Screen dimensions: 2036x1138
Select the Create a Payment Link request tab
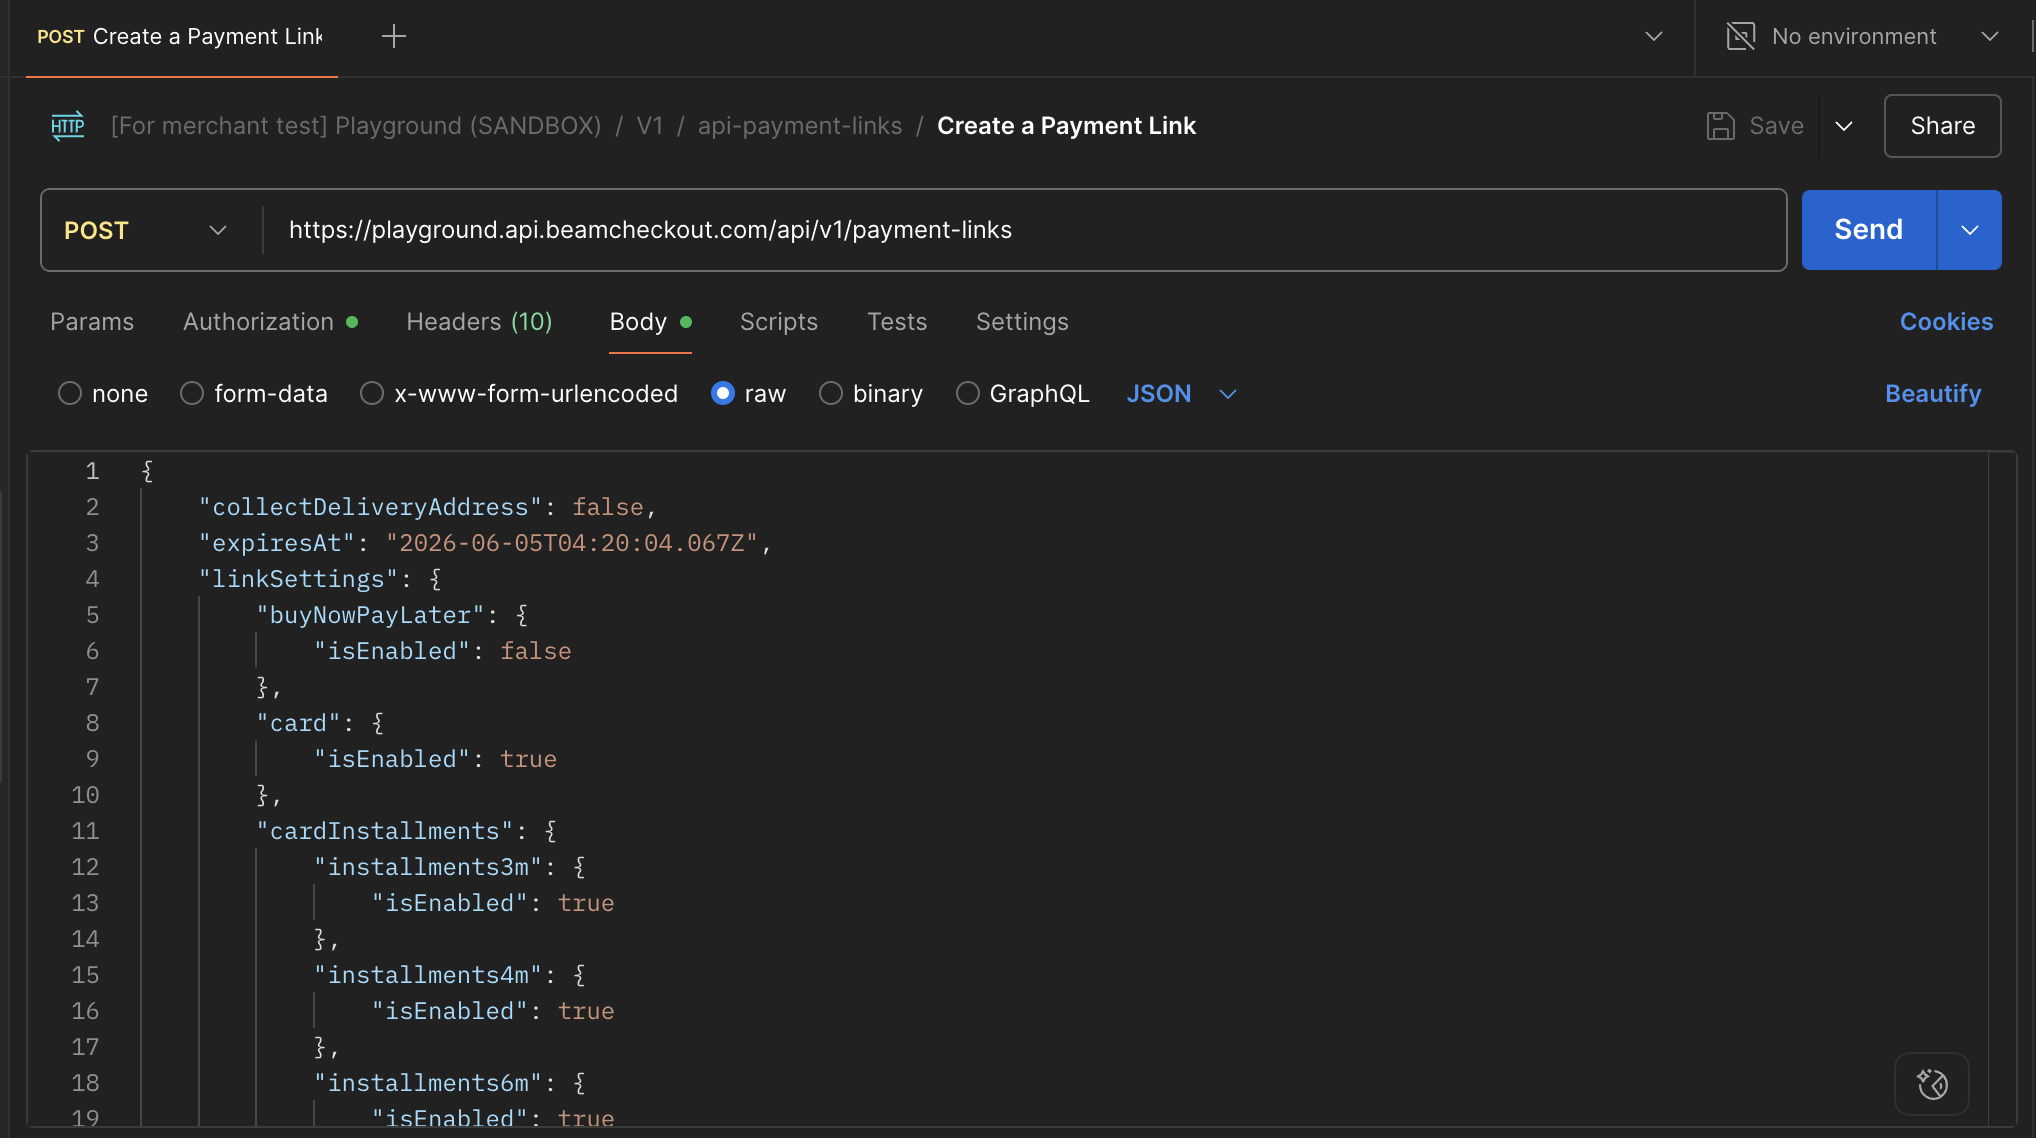pyautogui.click(x=181, y=37)
